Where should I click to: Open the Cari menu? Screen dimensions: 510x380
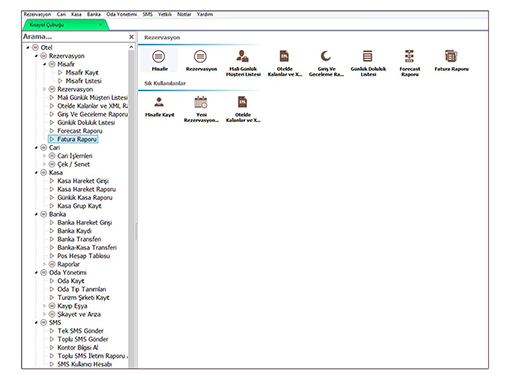[61, 14]
